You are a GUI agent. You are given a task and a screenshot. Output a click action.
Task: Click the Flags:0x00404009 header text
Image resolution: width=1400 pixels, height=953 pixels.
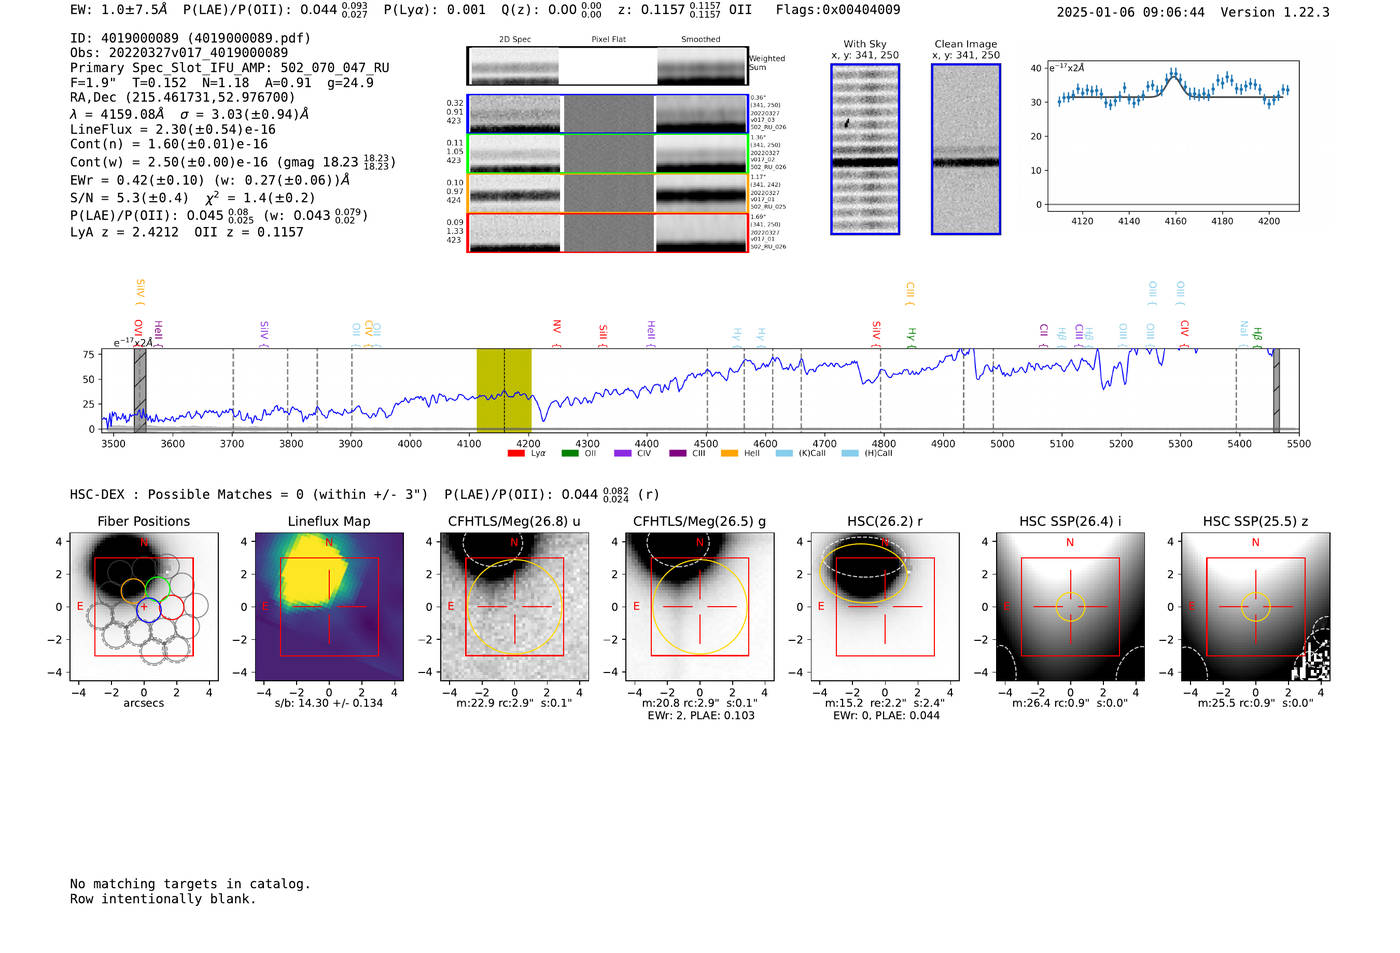[838, 10]
